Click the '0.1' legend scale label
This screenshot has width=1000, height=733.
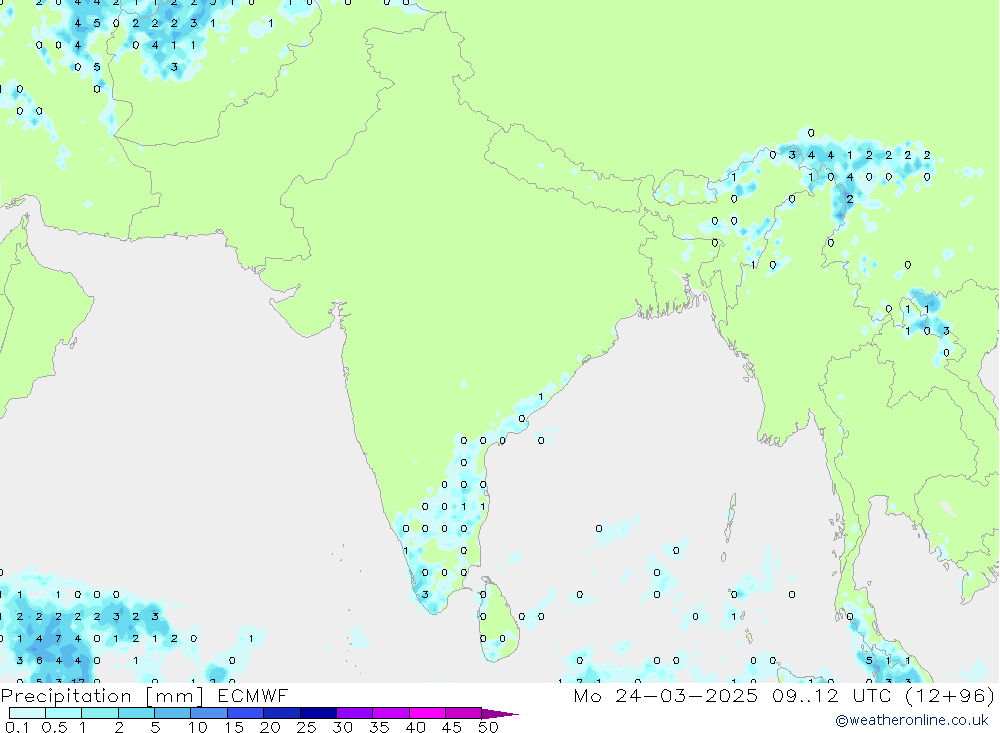pyautogui.click(x=17, y=727)
